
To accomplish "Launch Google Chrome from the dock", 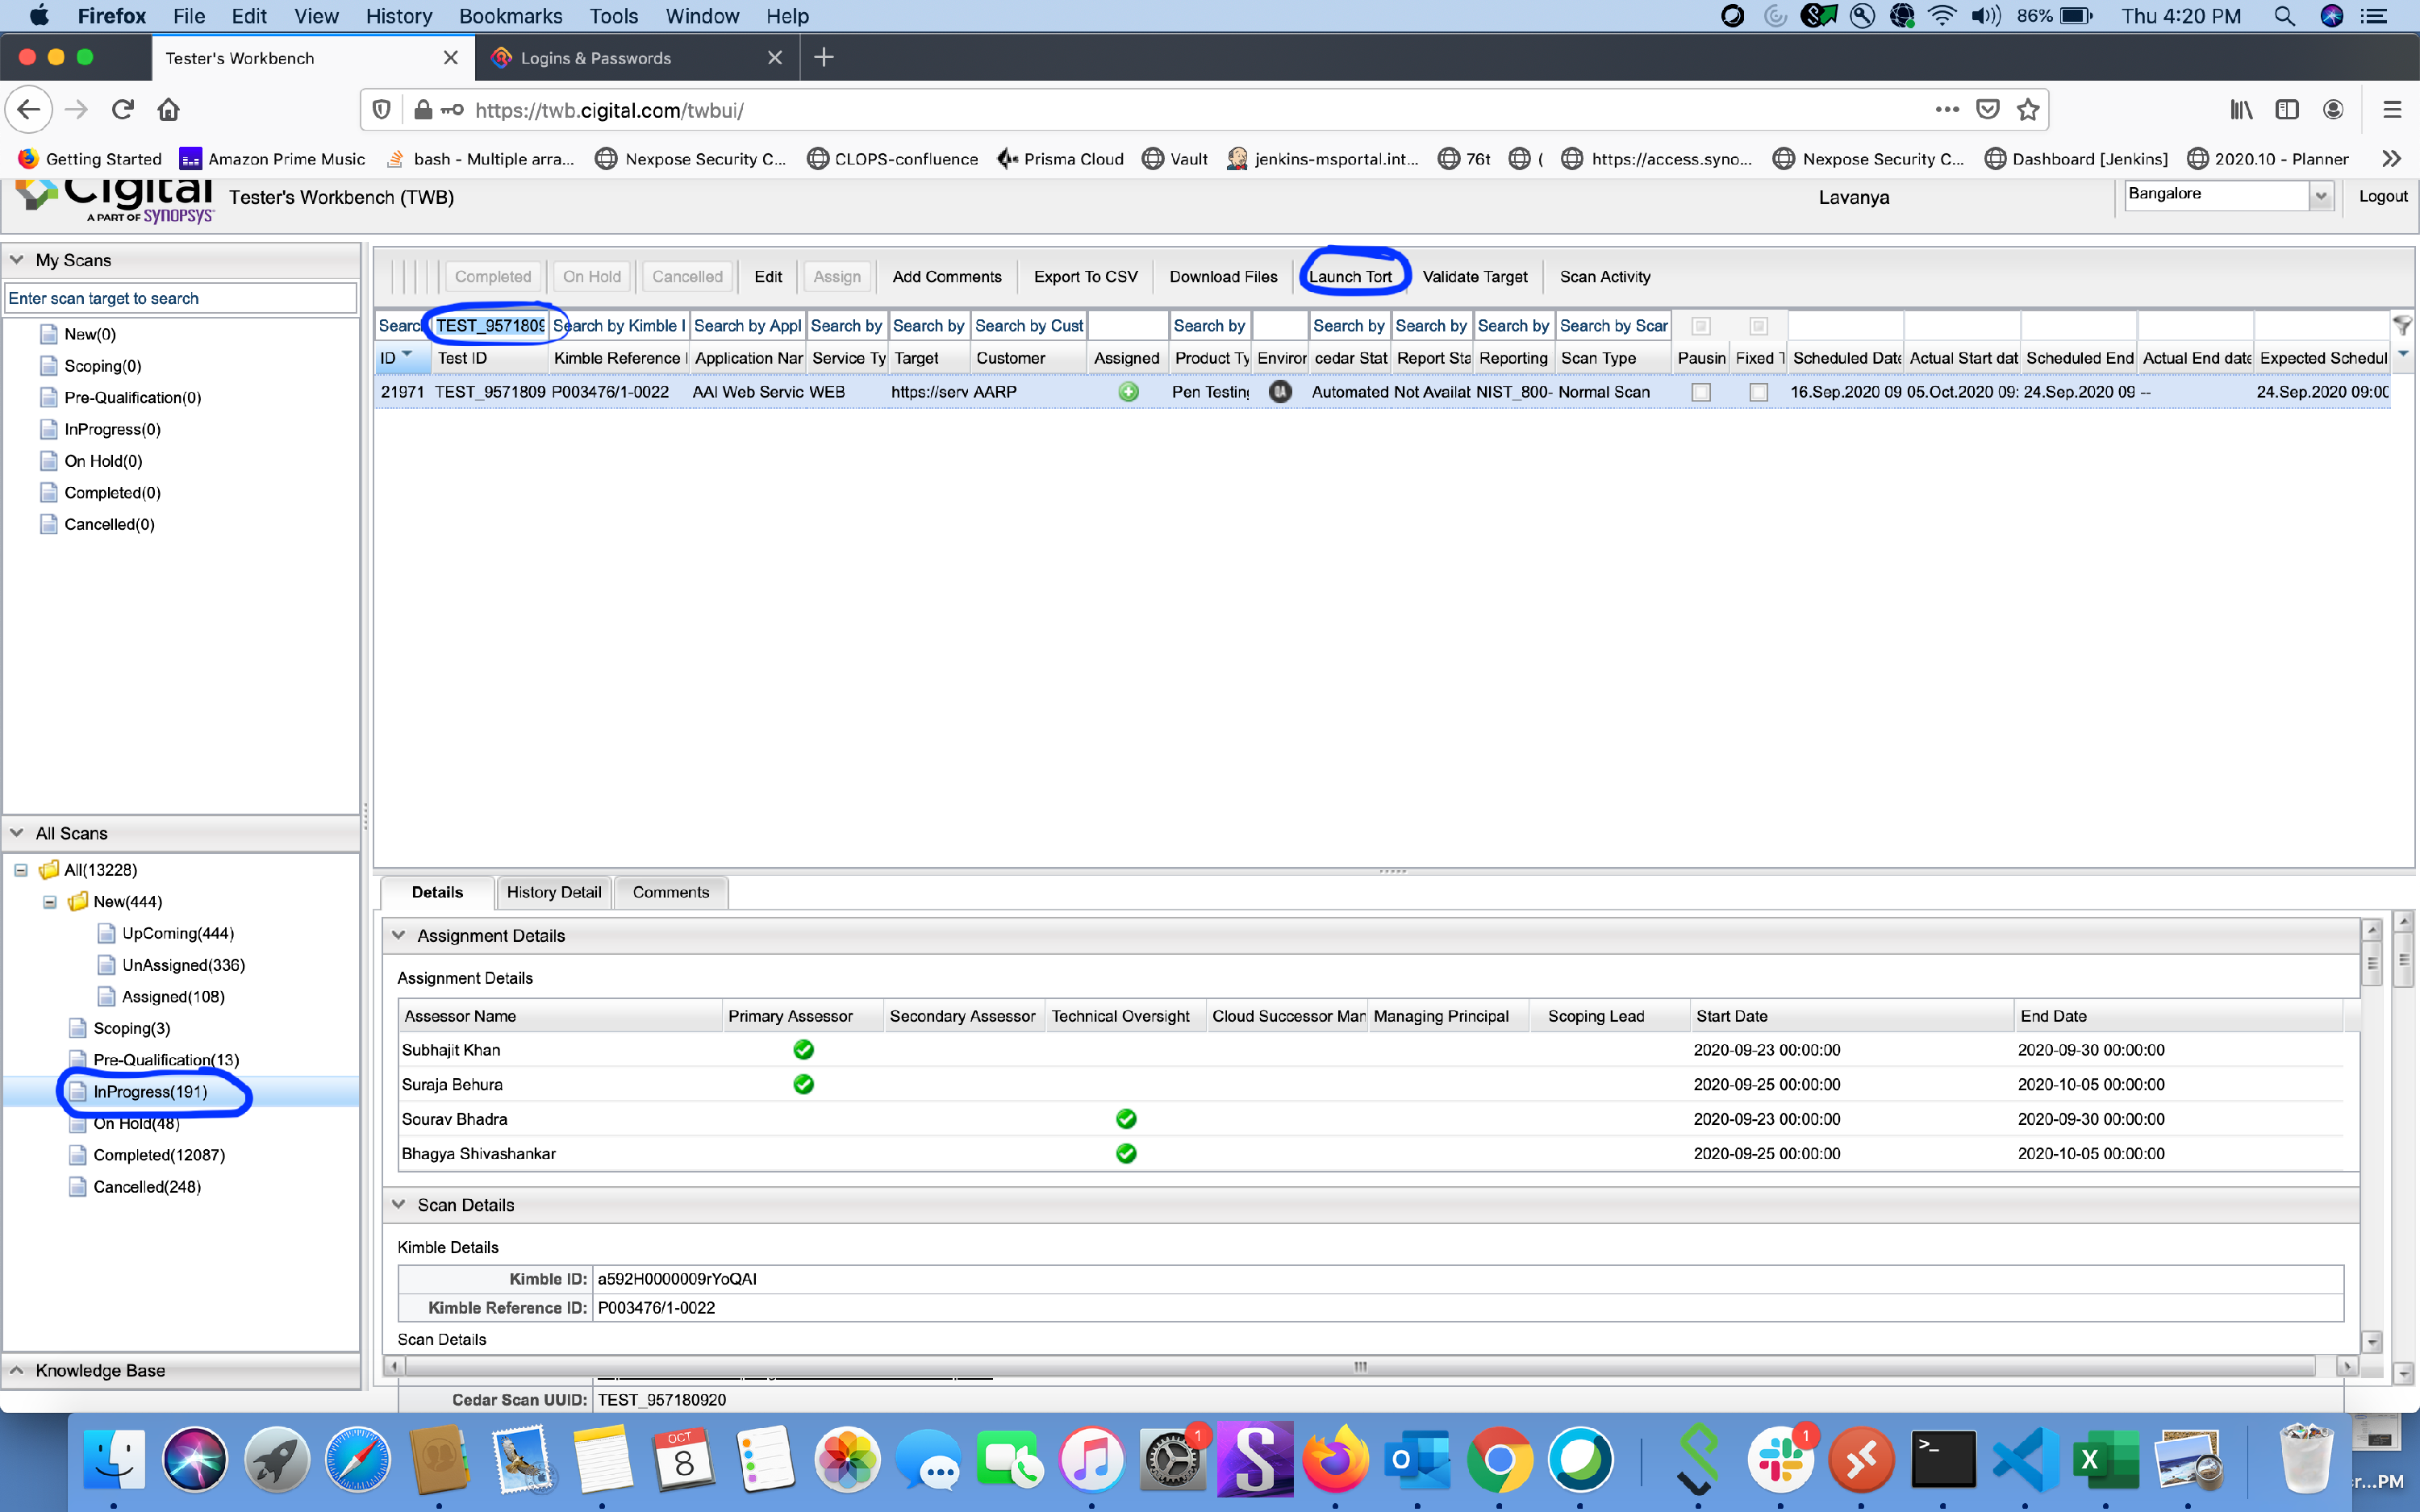I will (x=1499, y=1459).
